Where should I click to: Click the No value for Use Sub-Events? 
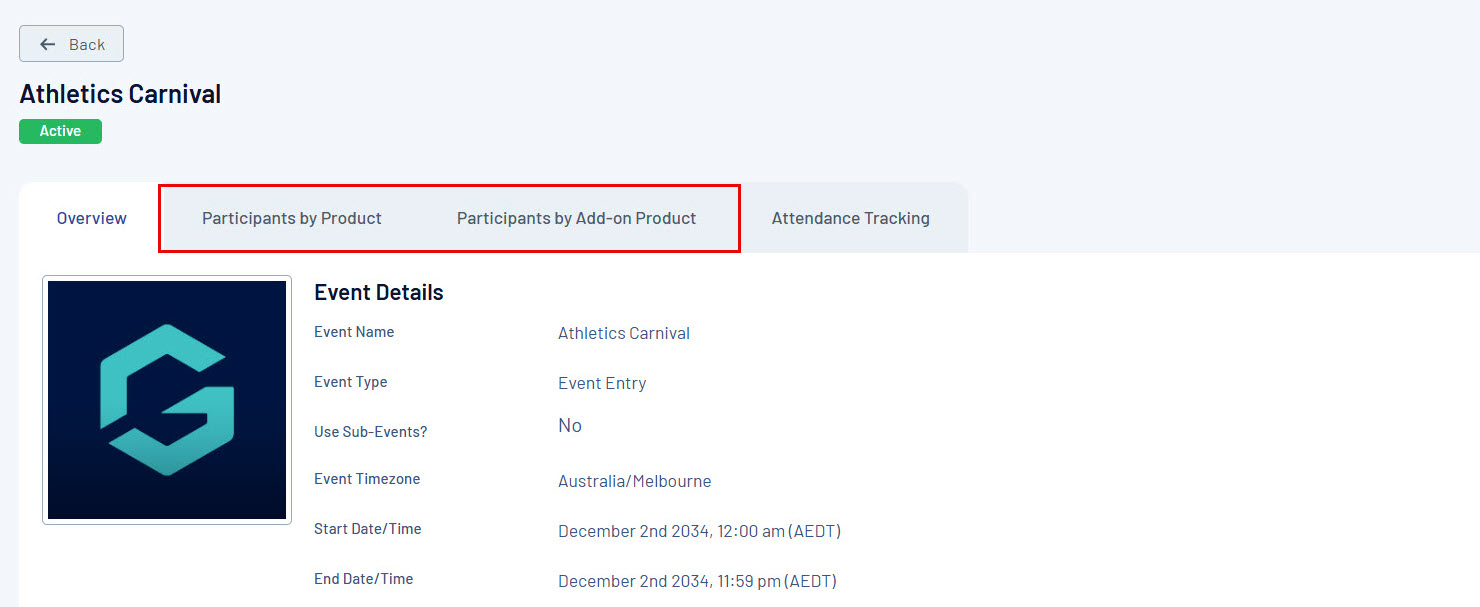click(569, 426)
